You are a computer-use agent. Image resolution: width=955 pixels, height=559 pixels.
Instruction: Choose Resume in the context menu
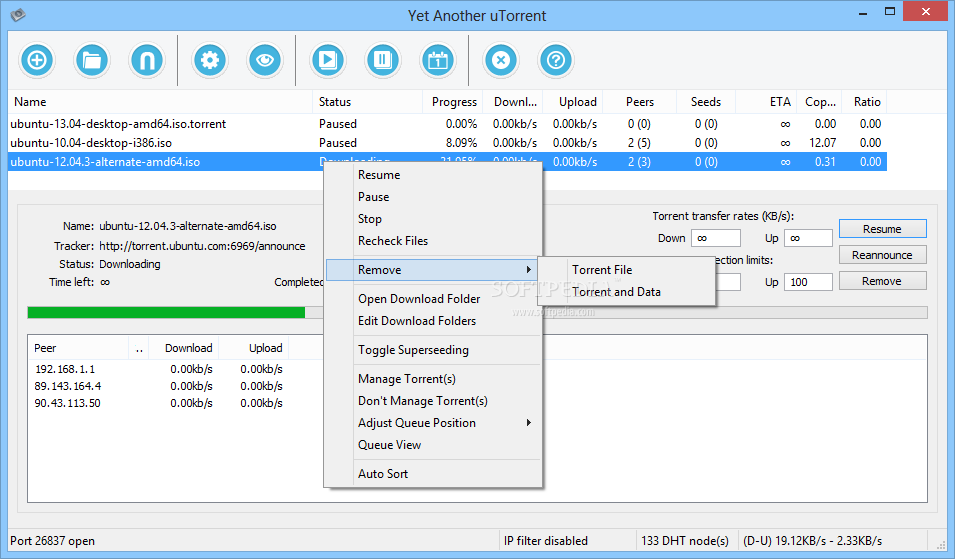[x=433, y=175]
